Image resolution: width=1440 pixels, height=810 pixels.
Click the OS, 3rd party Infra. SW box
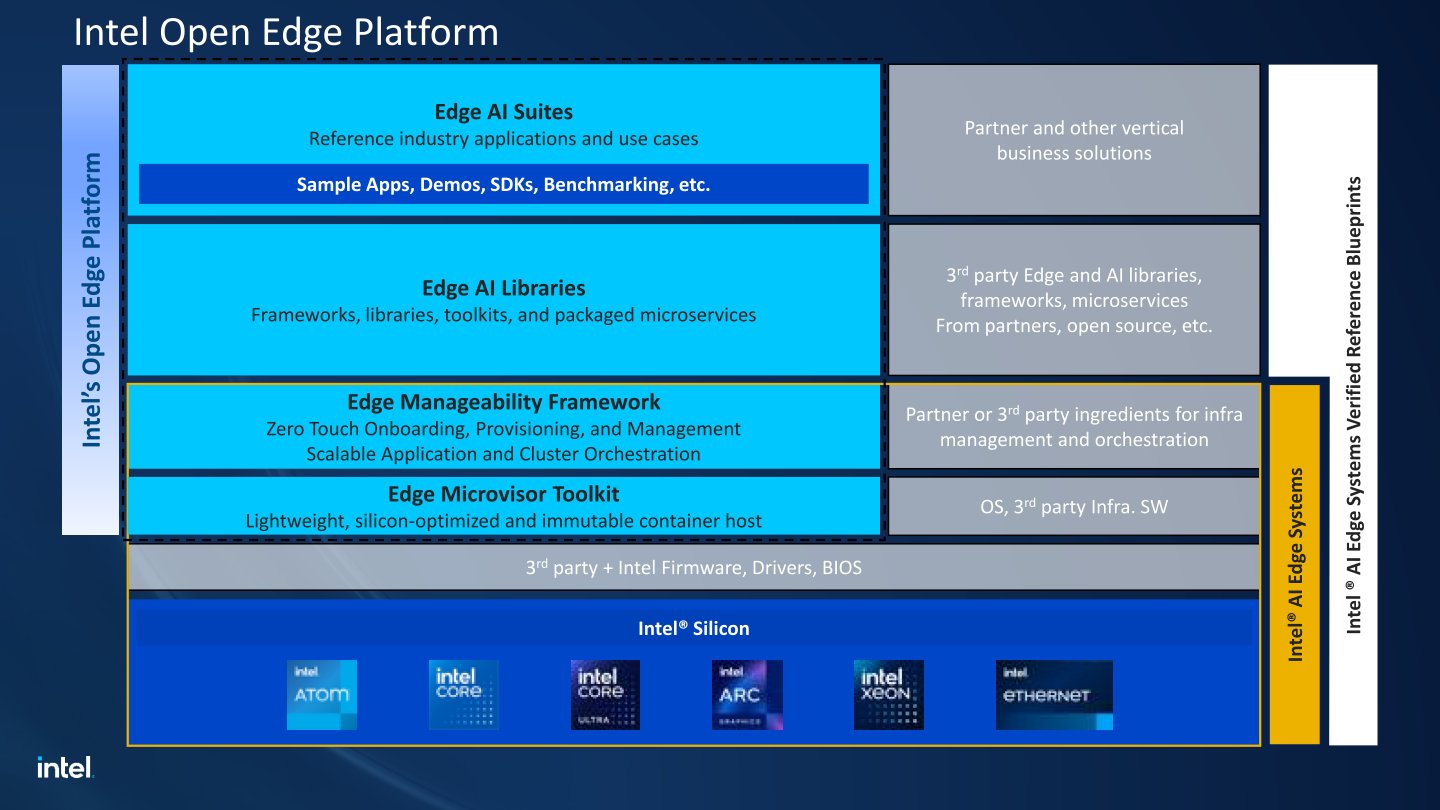tap(1074, 506)
